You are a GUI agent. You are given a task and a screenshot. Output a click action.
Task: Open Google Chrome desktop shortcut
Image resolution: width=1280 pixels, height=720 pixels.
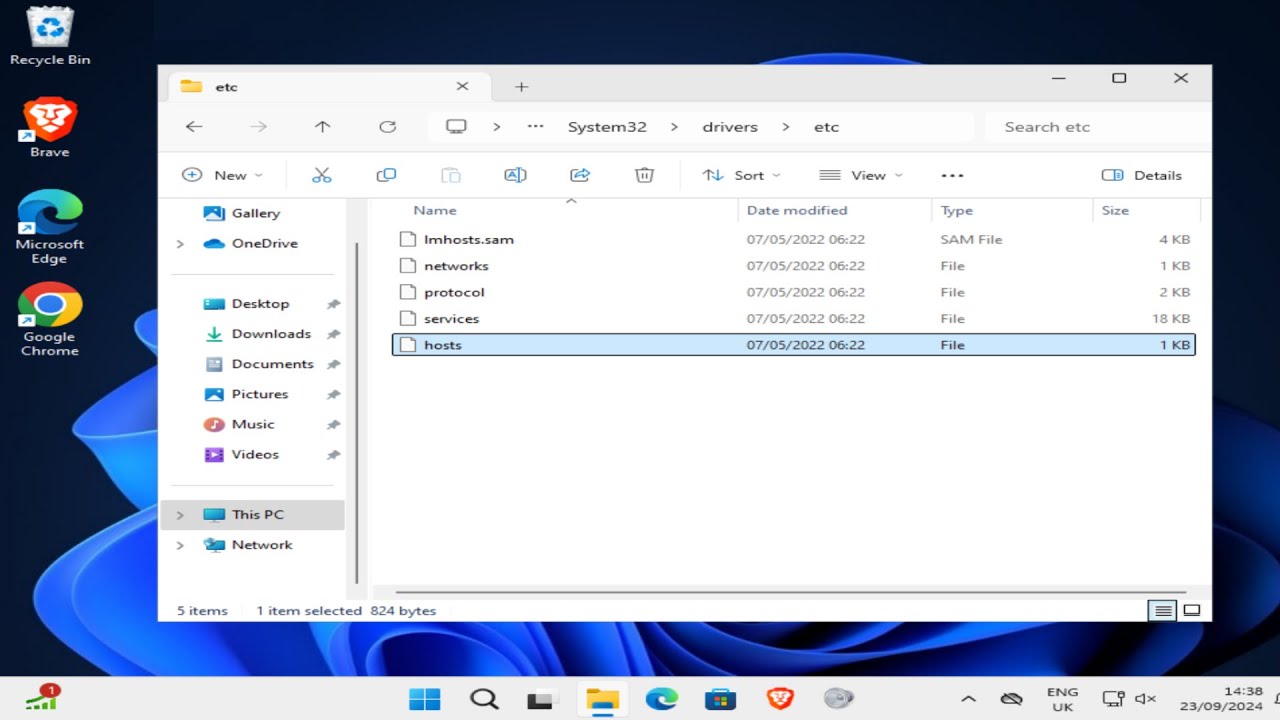pyautogui.click(x=50, y=320)
